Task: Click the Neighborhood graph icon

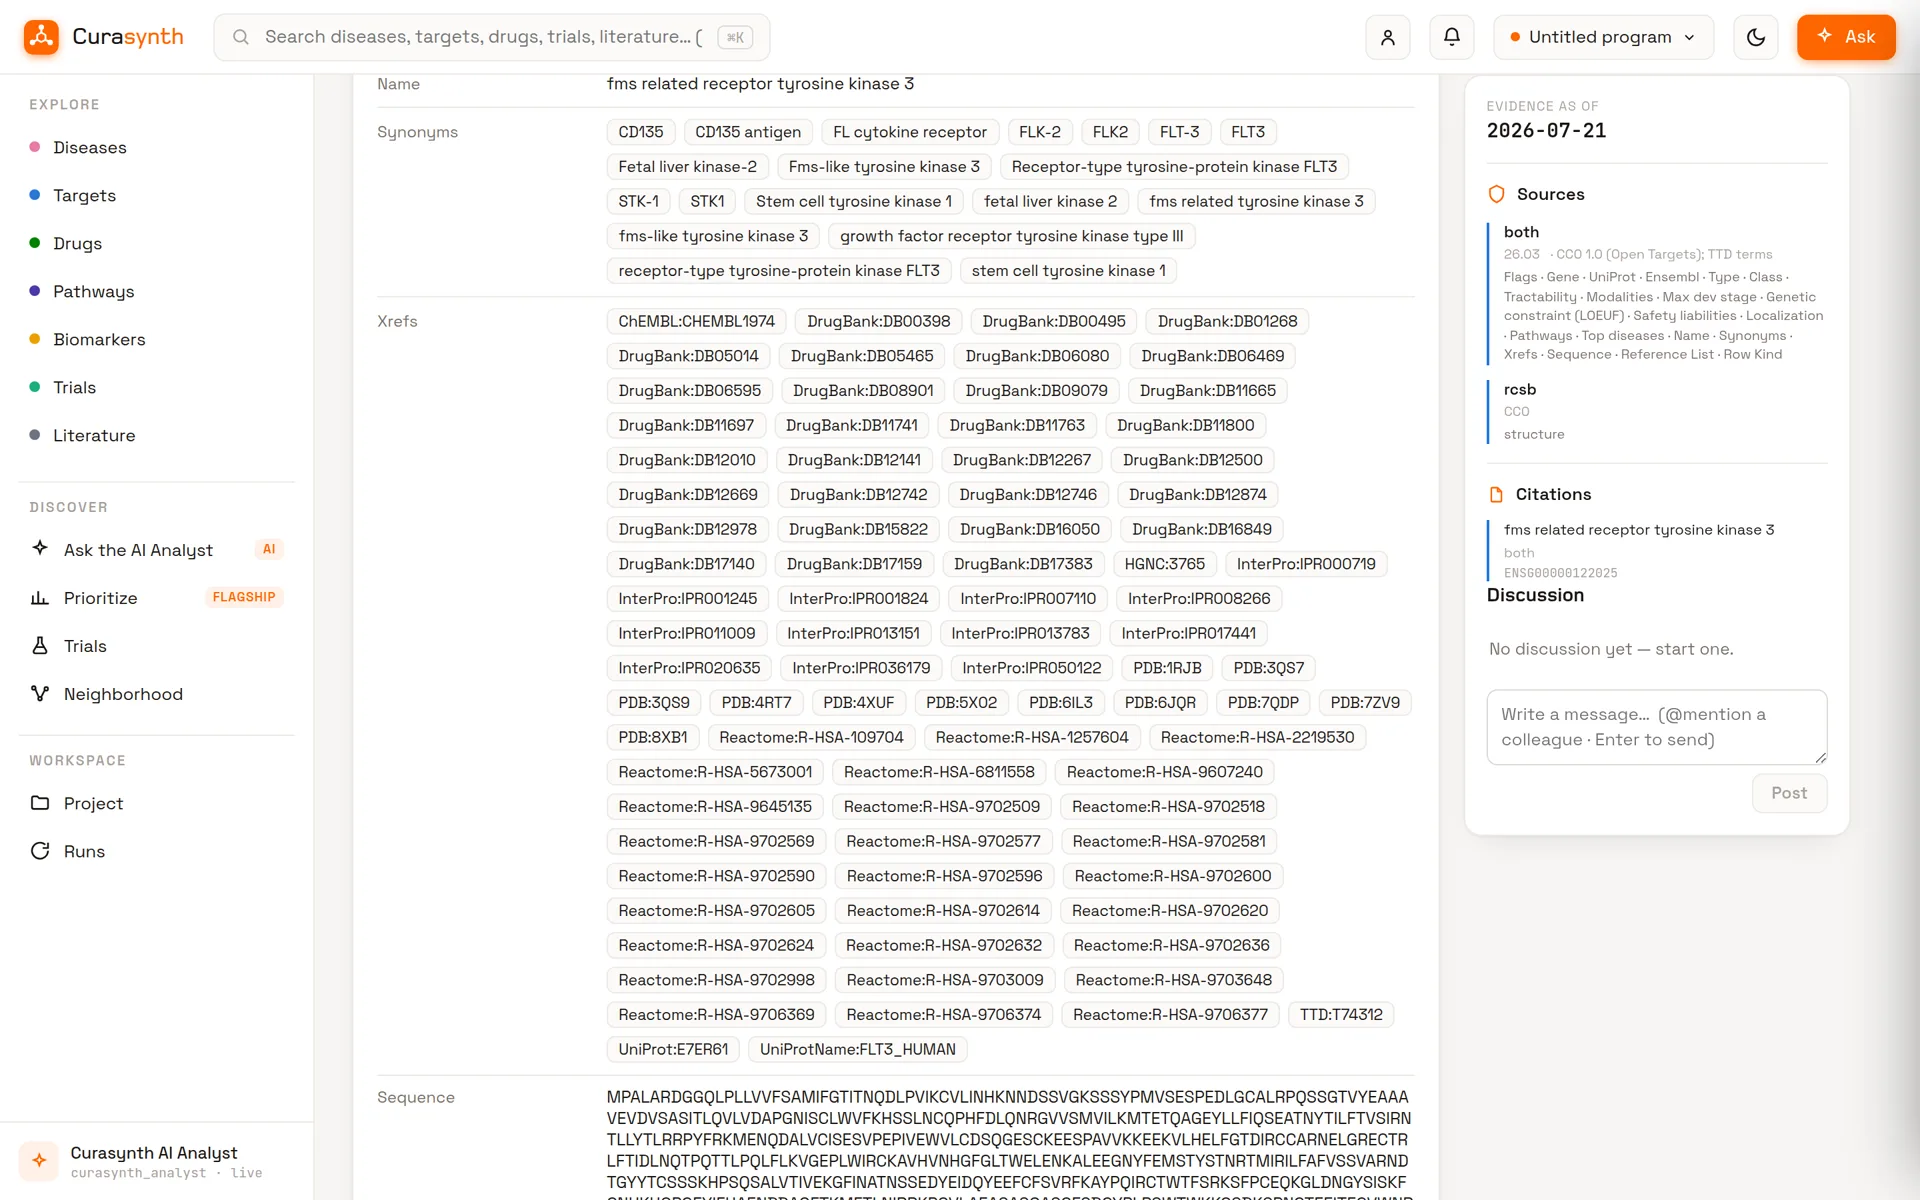Action: pos(40,693)
